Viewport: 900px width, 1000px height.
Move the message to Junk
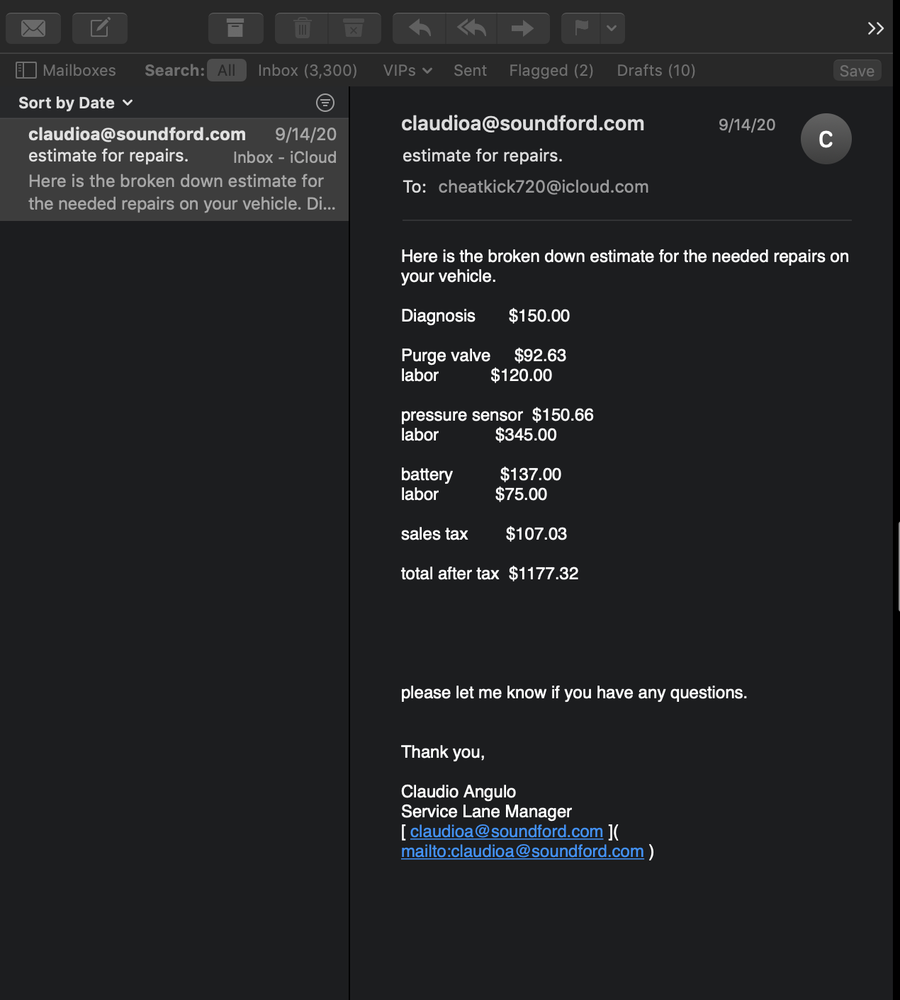click(353, 28)
